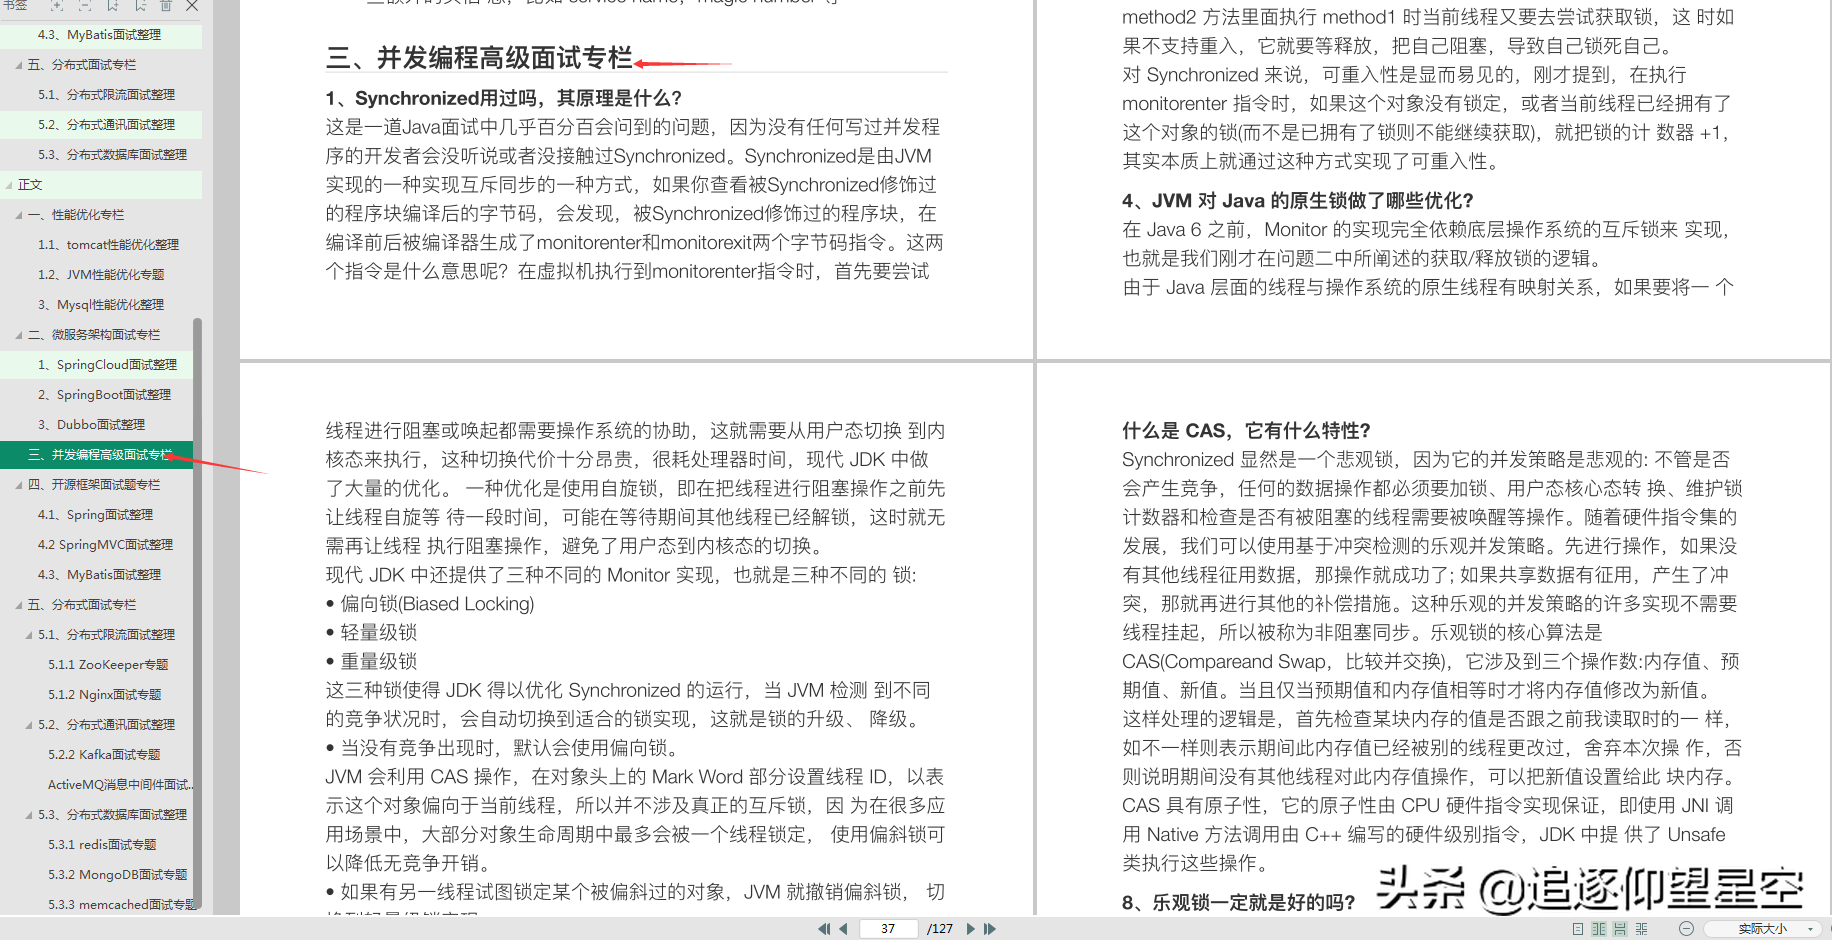Switch to two-page layout view
This screenshot has width=1832, height=940.
point(1599,929)
